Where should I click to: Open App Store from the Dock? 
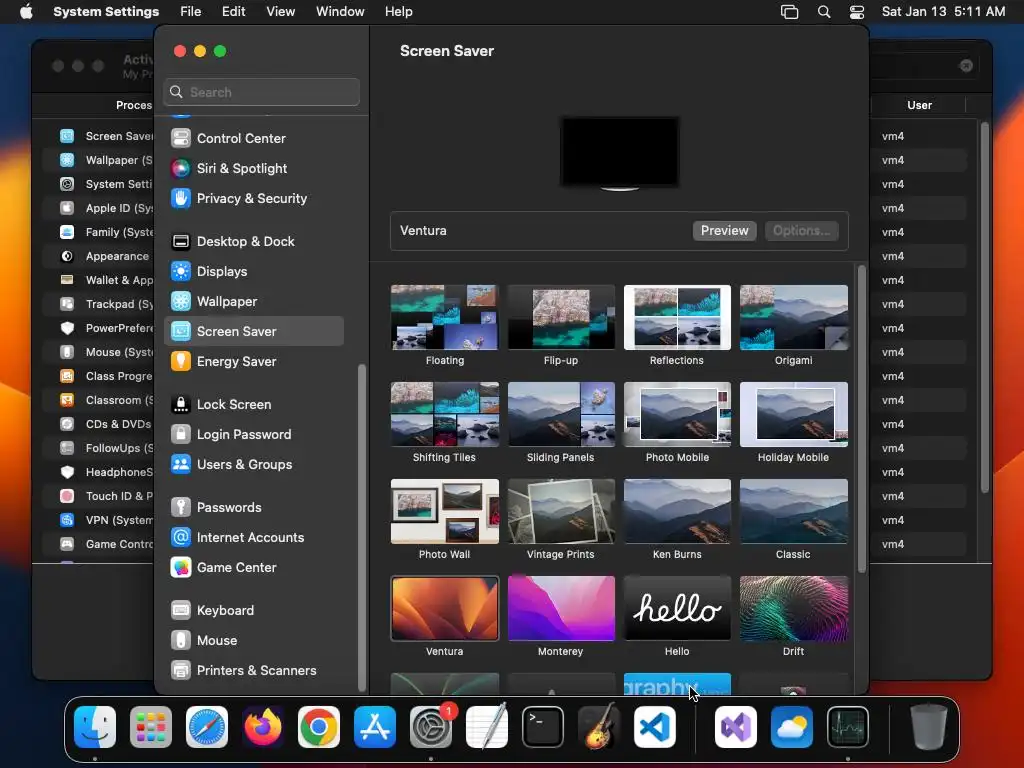pos(375,727)
